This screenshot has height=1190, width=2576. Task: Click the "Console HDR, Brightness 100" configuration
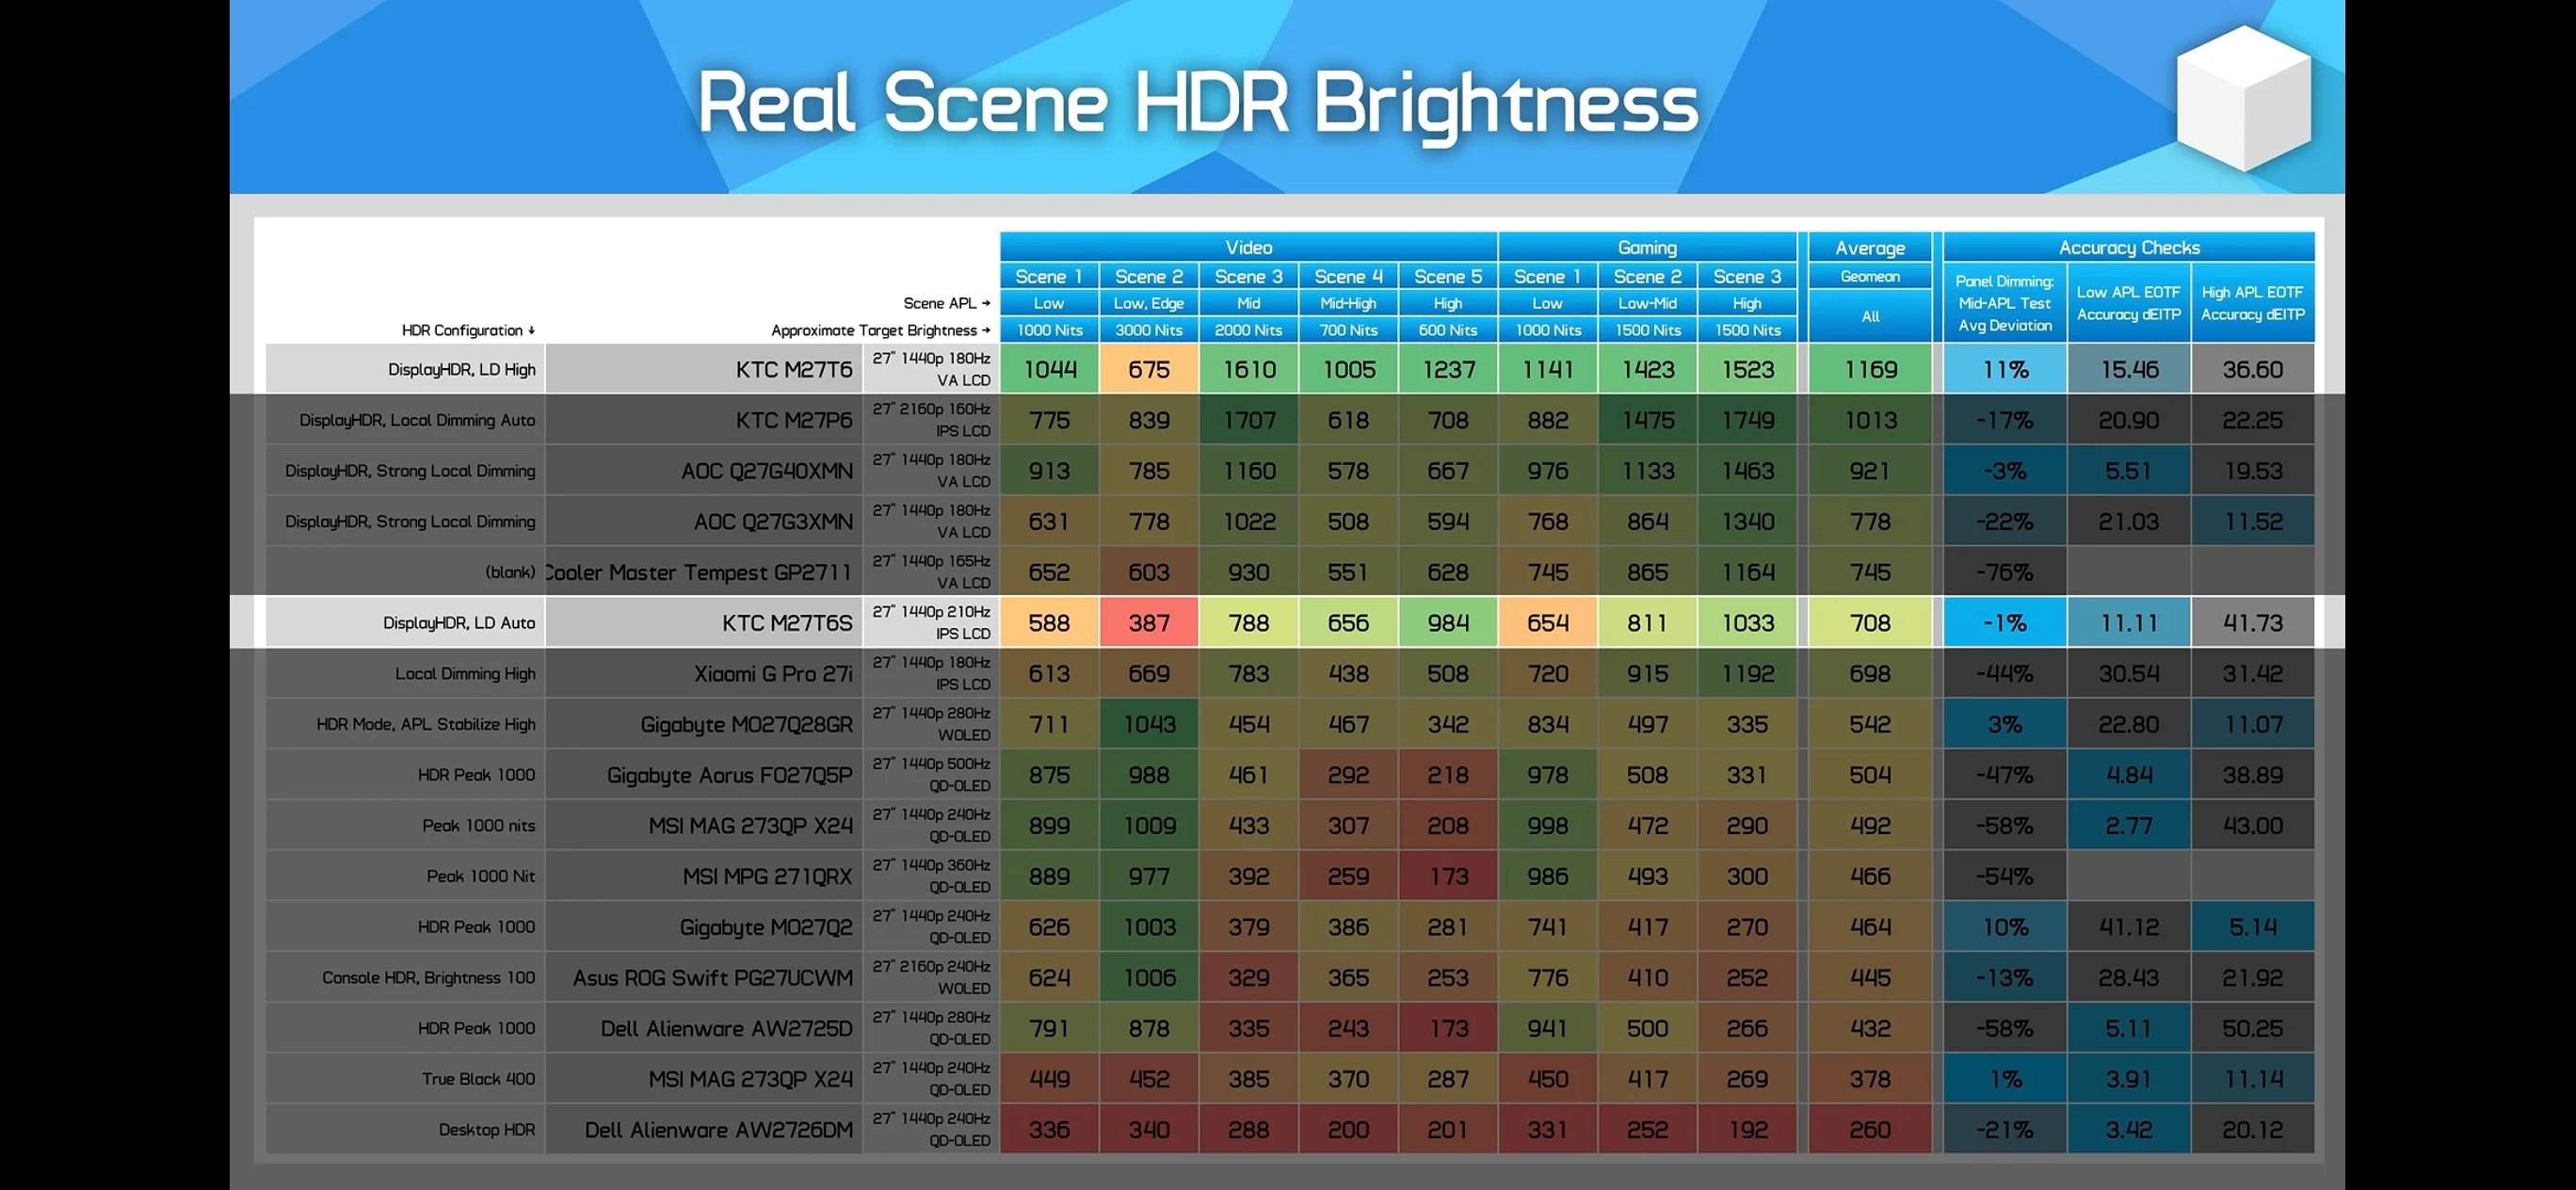pyautogui.click(x=428, y=978)
